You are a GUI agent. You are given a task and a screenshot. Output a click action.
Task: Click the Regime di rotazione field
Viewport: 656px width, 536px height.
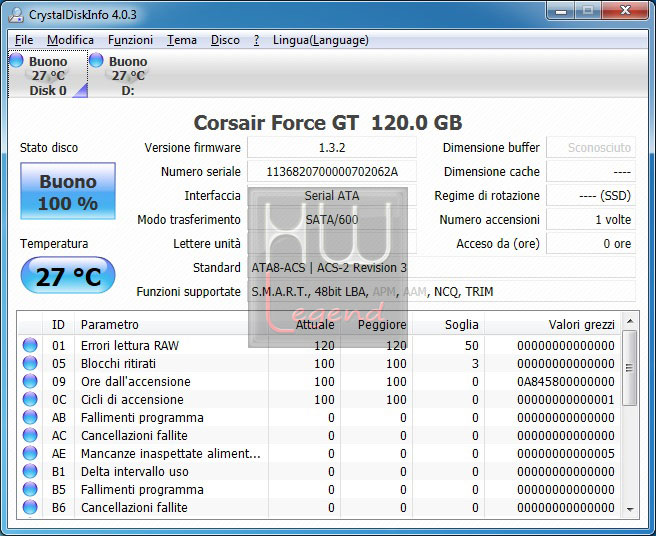(x=591, y=195)
